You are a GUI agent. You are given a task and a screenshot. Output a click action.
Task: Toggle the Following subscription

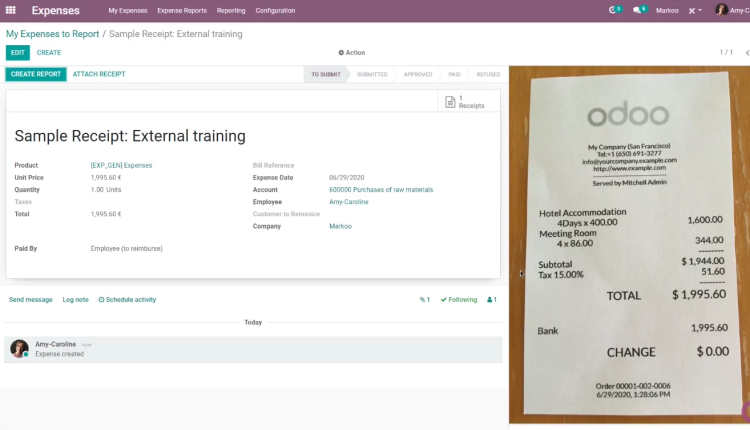(x=459, y=299)
